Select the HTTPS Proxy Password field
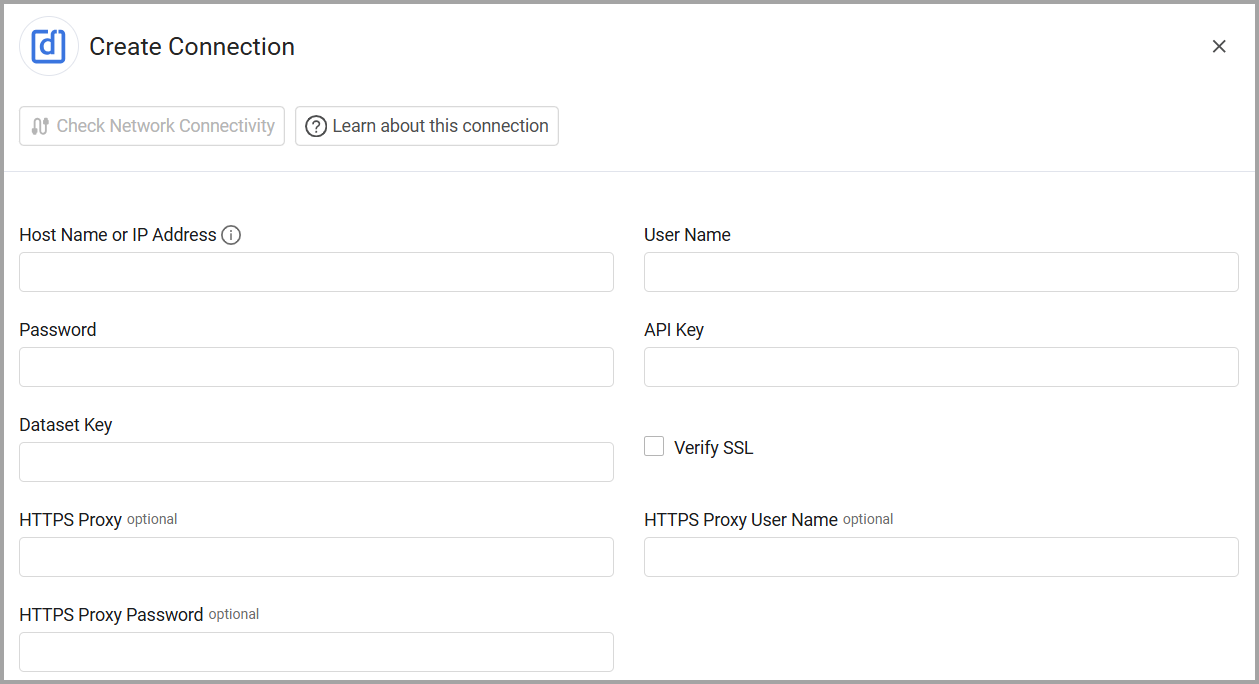This screenshot has height=684, width=1259. [316, 652]
